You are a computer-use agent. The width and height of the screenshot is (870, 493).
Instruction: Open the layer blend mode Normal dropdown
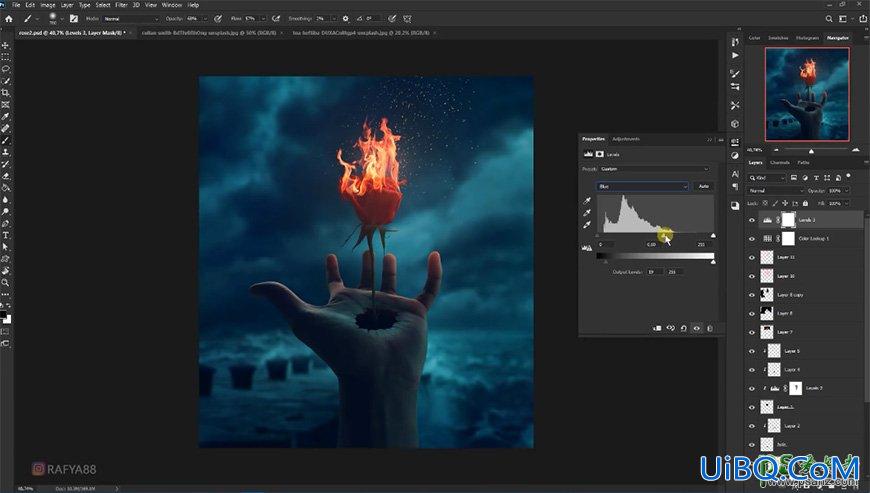pos(776,191)
